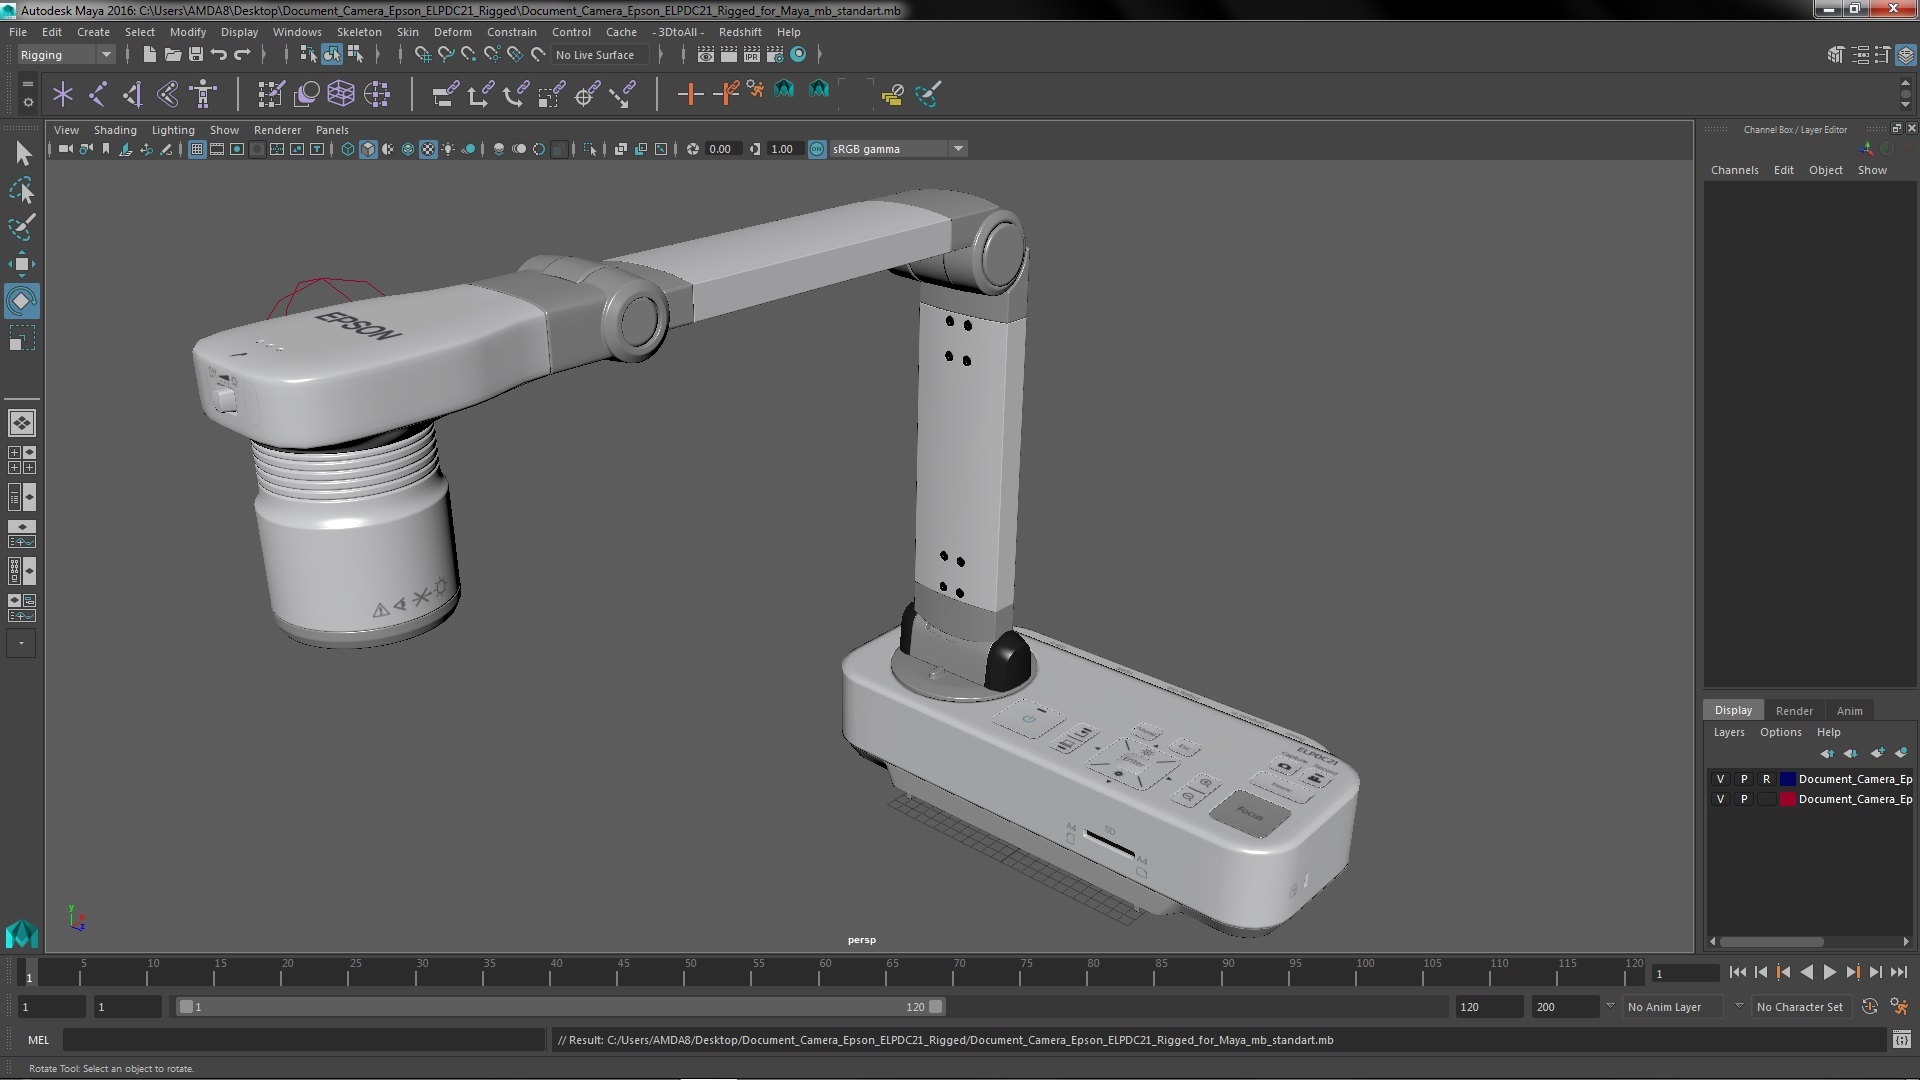
Task: Open the Layers menu in Layer Editor
Action: coord(1728,732)
